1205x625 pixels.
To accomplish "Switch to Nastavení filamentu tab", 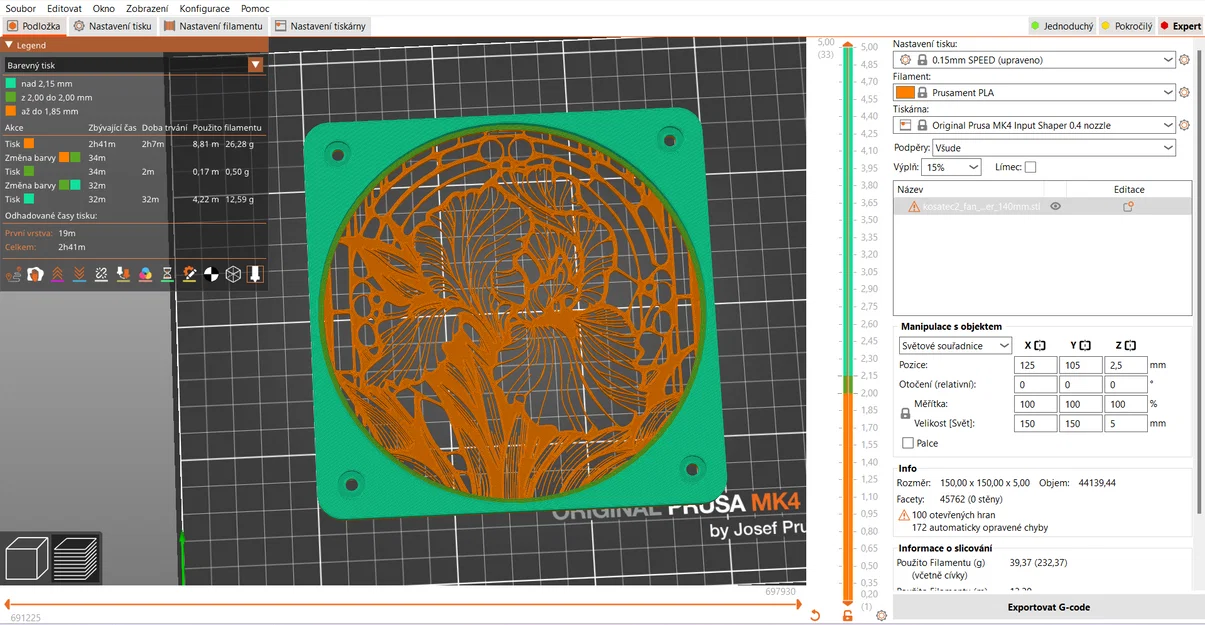I will tap(214, 26).
